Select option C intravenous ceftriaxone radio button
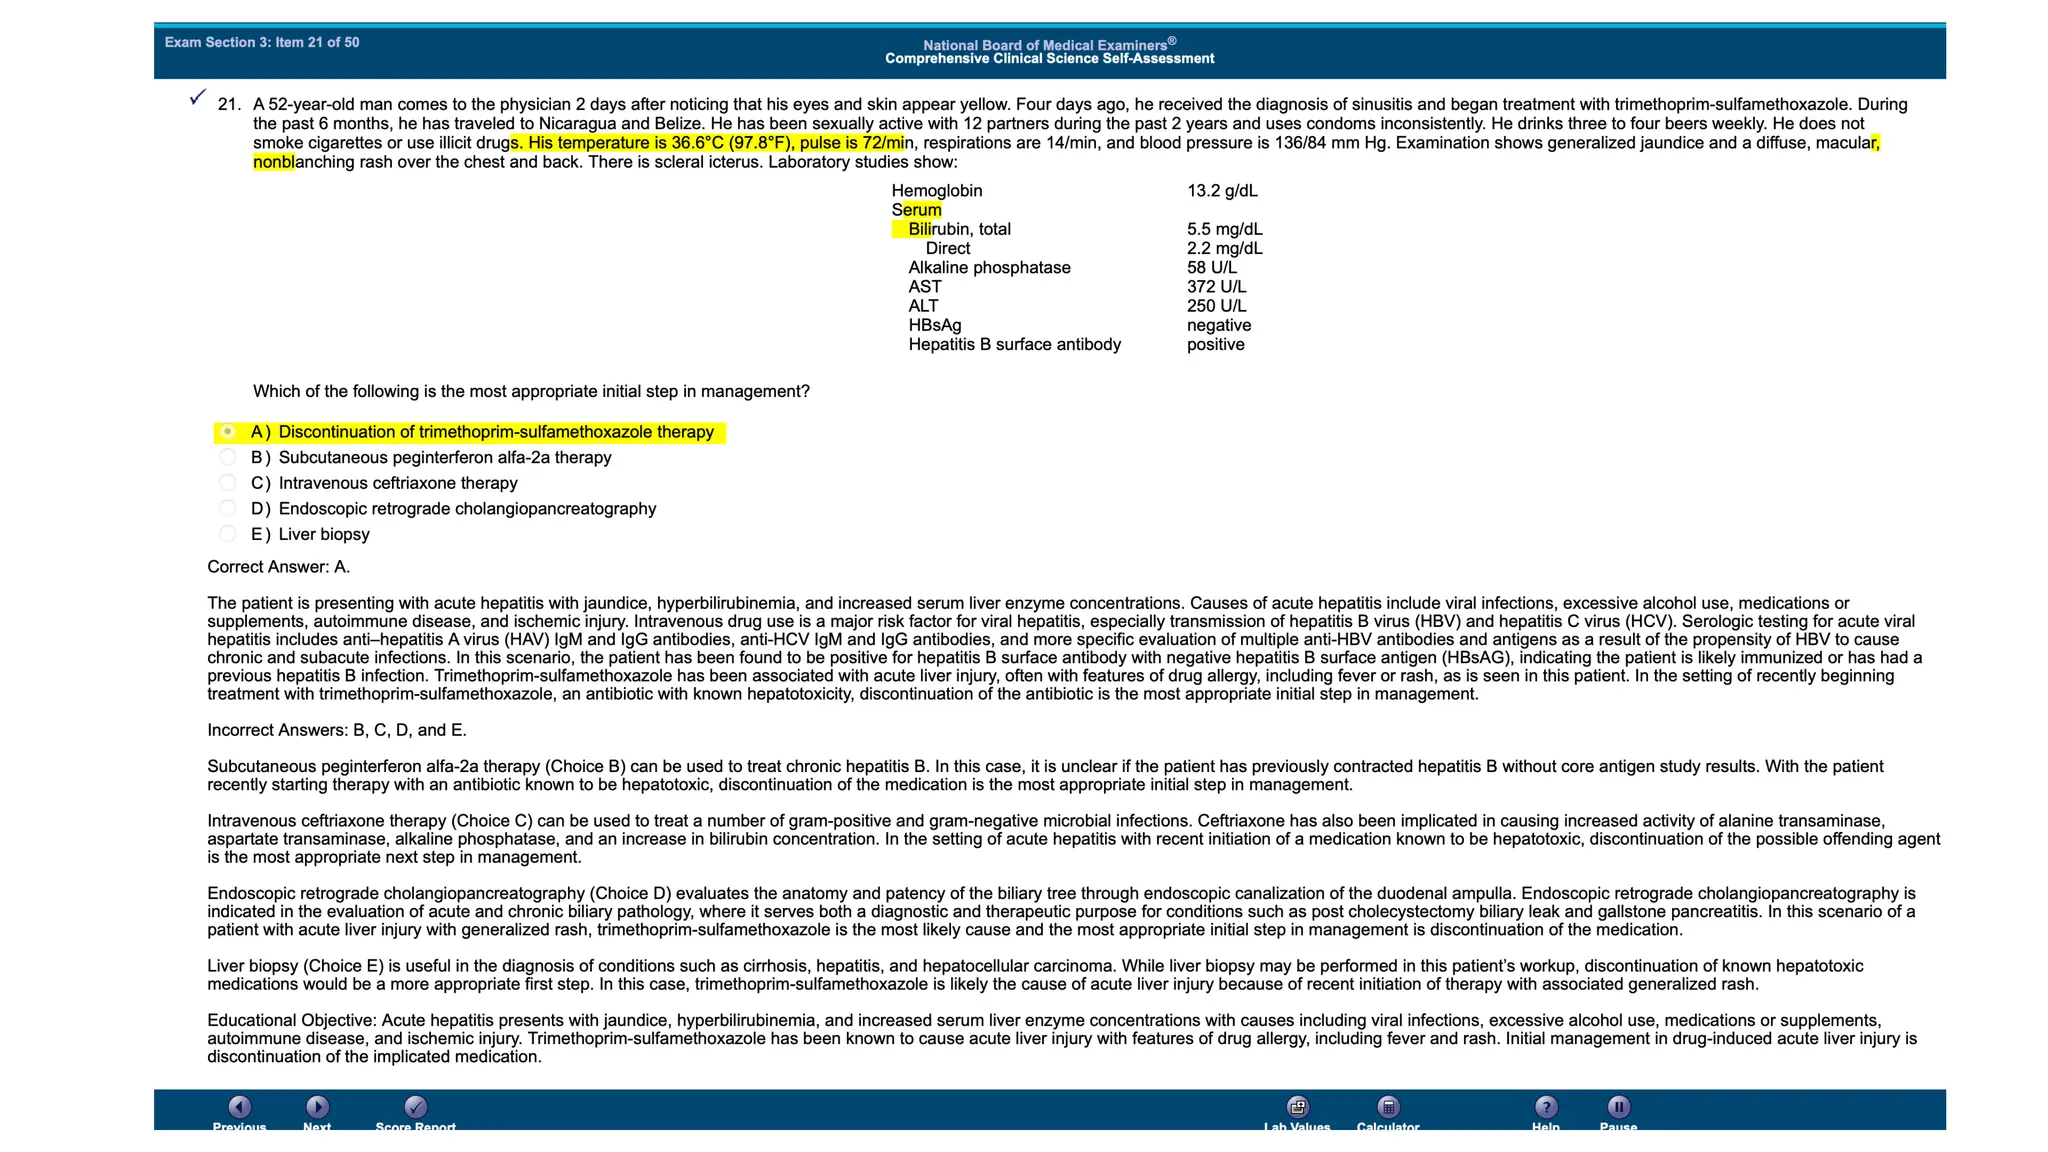Image resolution: width=2048 pixels, height=1152 pixels. [x=228, y=483]
